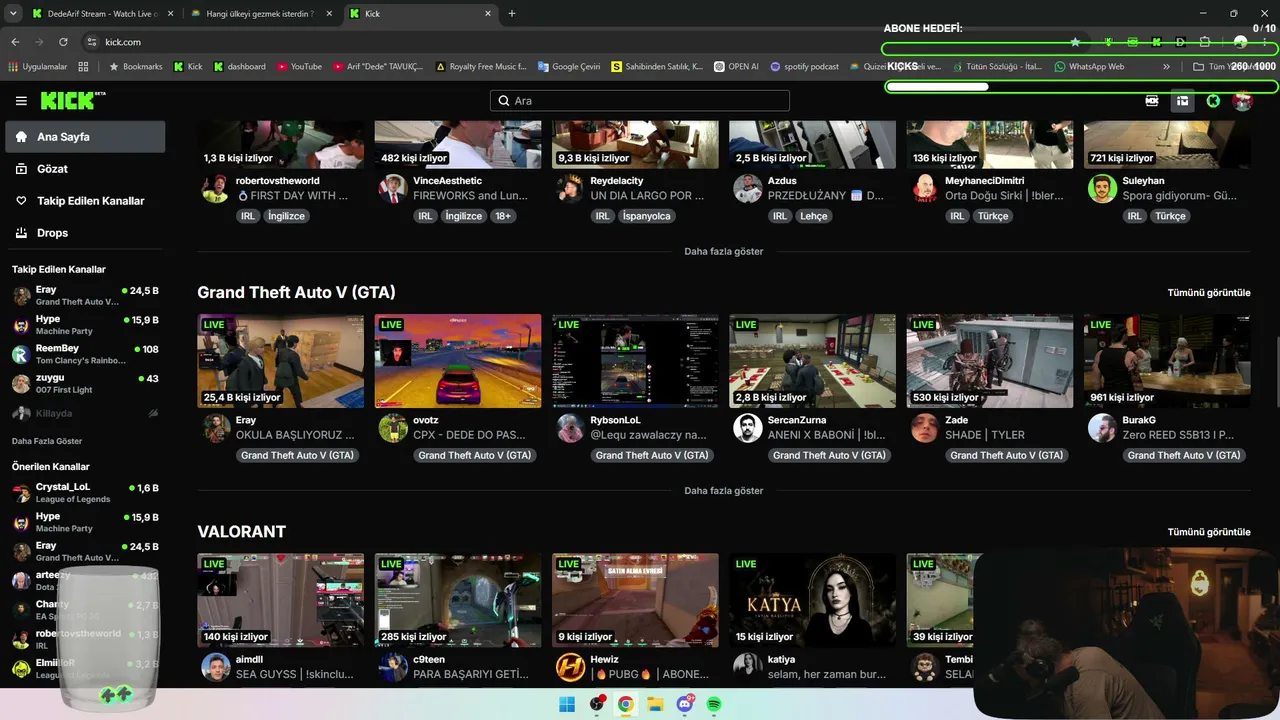1280x720 pixels.
Task: Open aimdll channel avatar
Action: [216, 667]
